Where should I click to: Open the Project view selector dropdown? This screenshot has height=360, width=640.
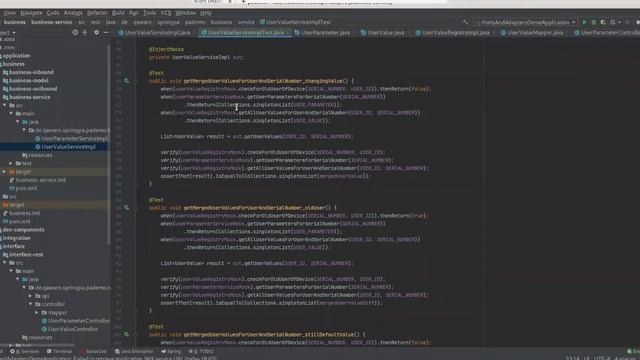point(8,32)
